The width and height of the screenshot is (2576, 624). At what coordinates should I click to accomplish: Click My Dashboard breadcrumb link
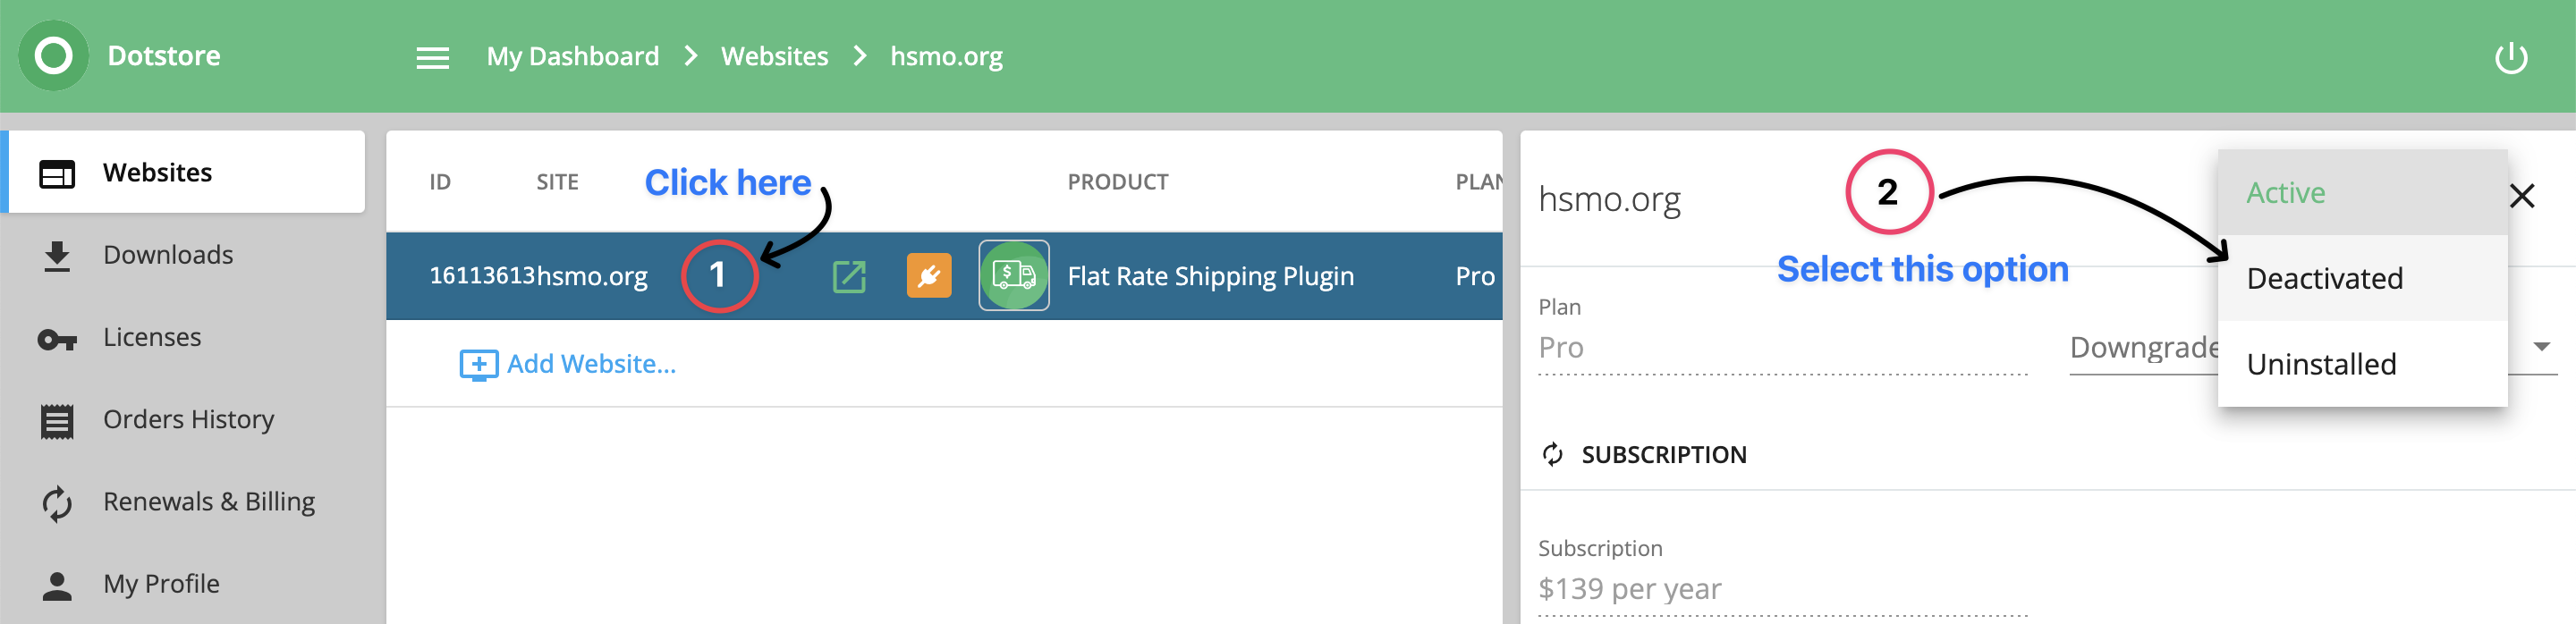[x=573, y=57]
